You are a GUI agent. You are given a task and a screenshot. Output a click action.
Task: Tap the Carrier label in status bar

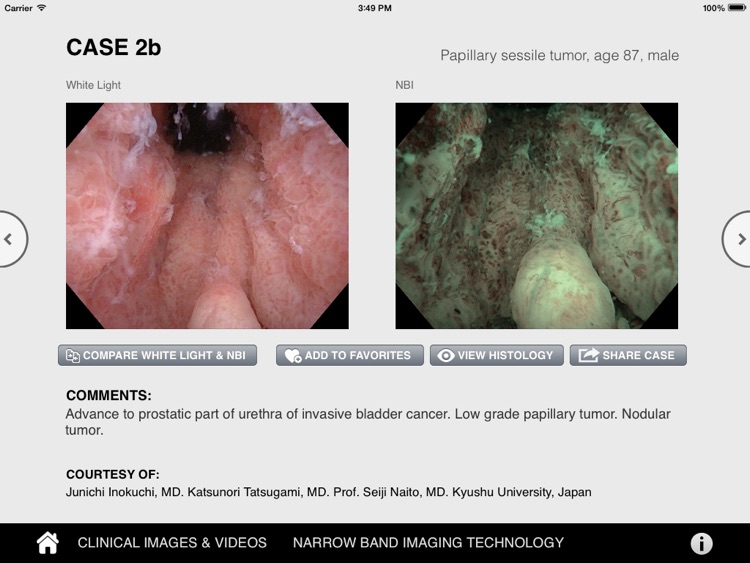pos(18,8)
